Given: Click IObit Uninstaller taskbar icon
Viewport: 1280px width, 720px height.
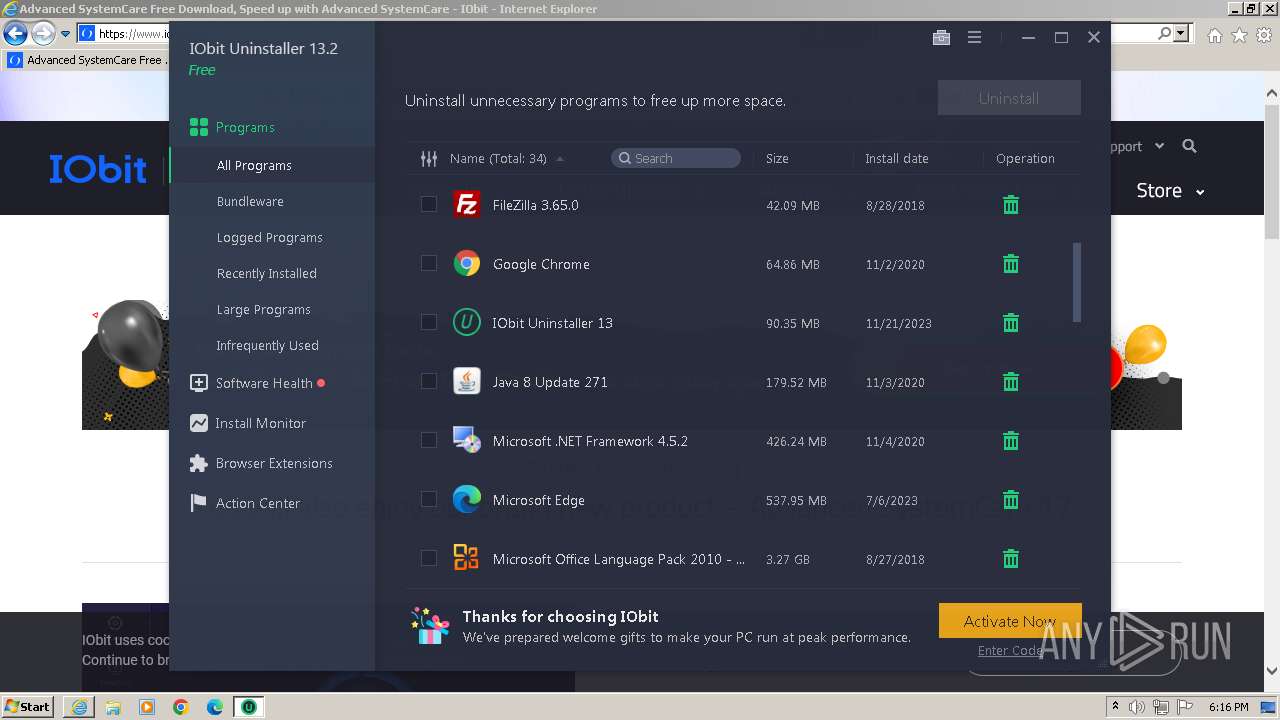Looking at the screenshot, I should 248,707.
